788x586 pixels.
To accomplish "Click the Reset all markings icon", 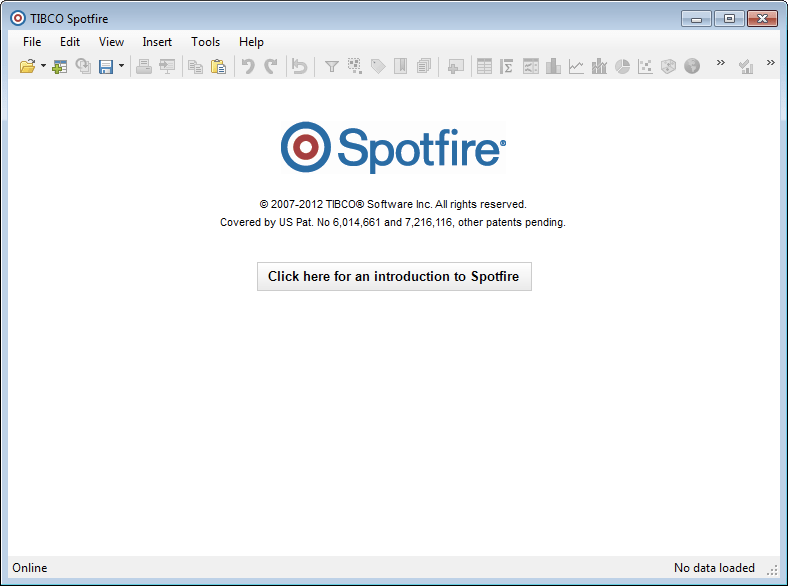I will [x=300, y=66].
